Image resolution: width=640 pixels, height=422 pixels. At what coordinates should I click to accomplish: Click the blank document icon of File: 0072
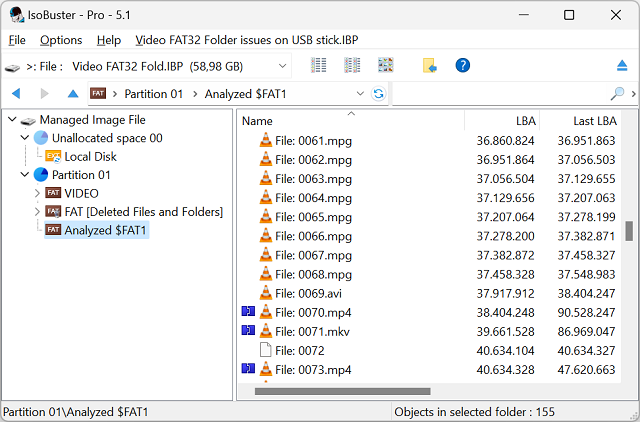pos(265,350)
